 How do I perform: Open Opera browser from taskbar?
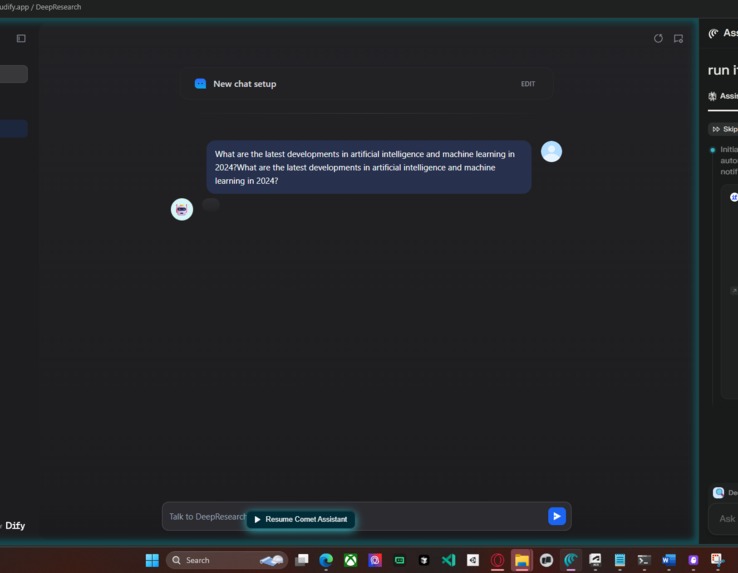[x=497, y=560]
